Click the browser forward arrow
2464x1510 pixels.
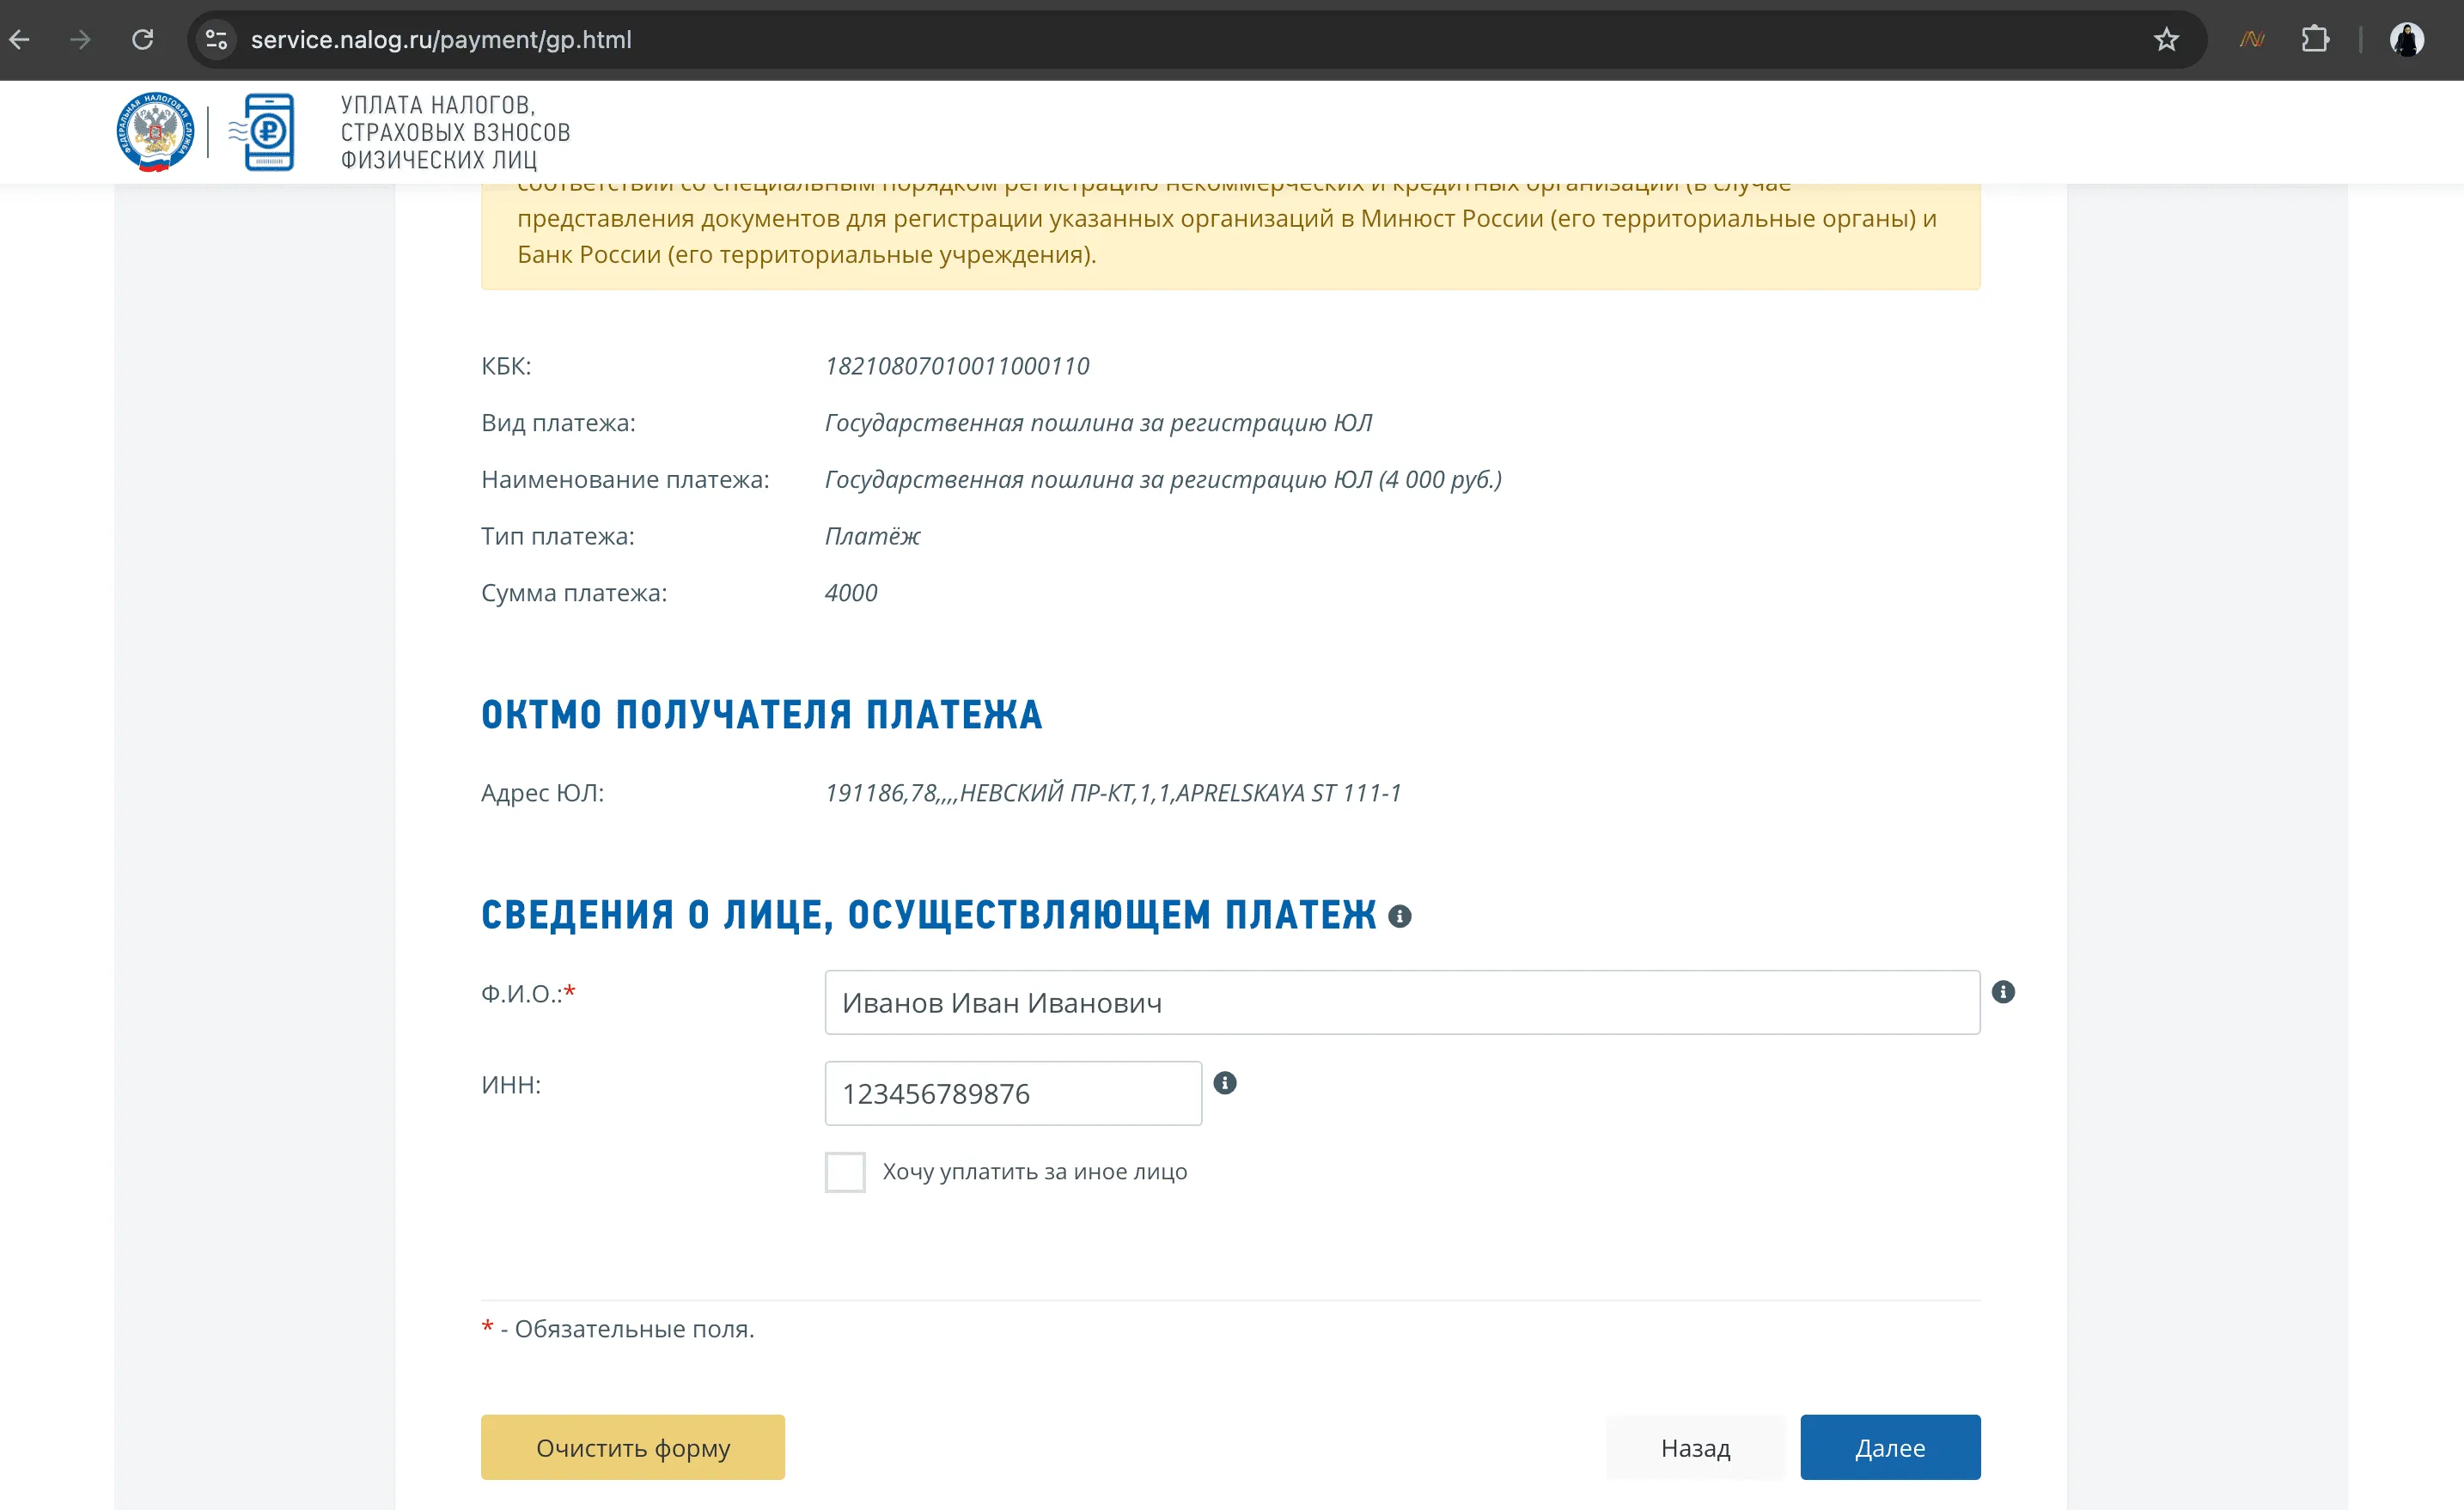(x=79, y=40)
